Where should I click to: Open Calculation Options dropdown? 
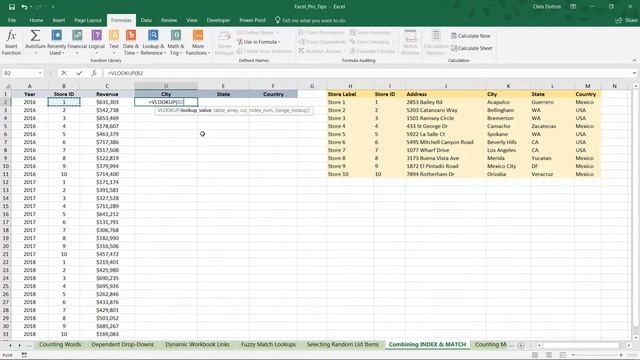pyautogui.click(x=436, y=42)
